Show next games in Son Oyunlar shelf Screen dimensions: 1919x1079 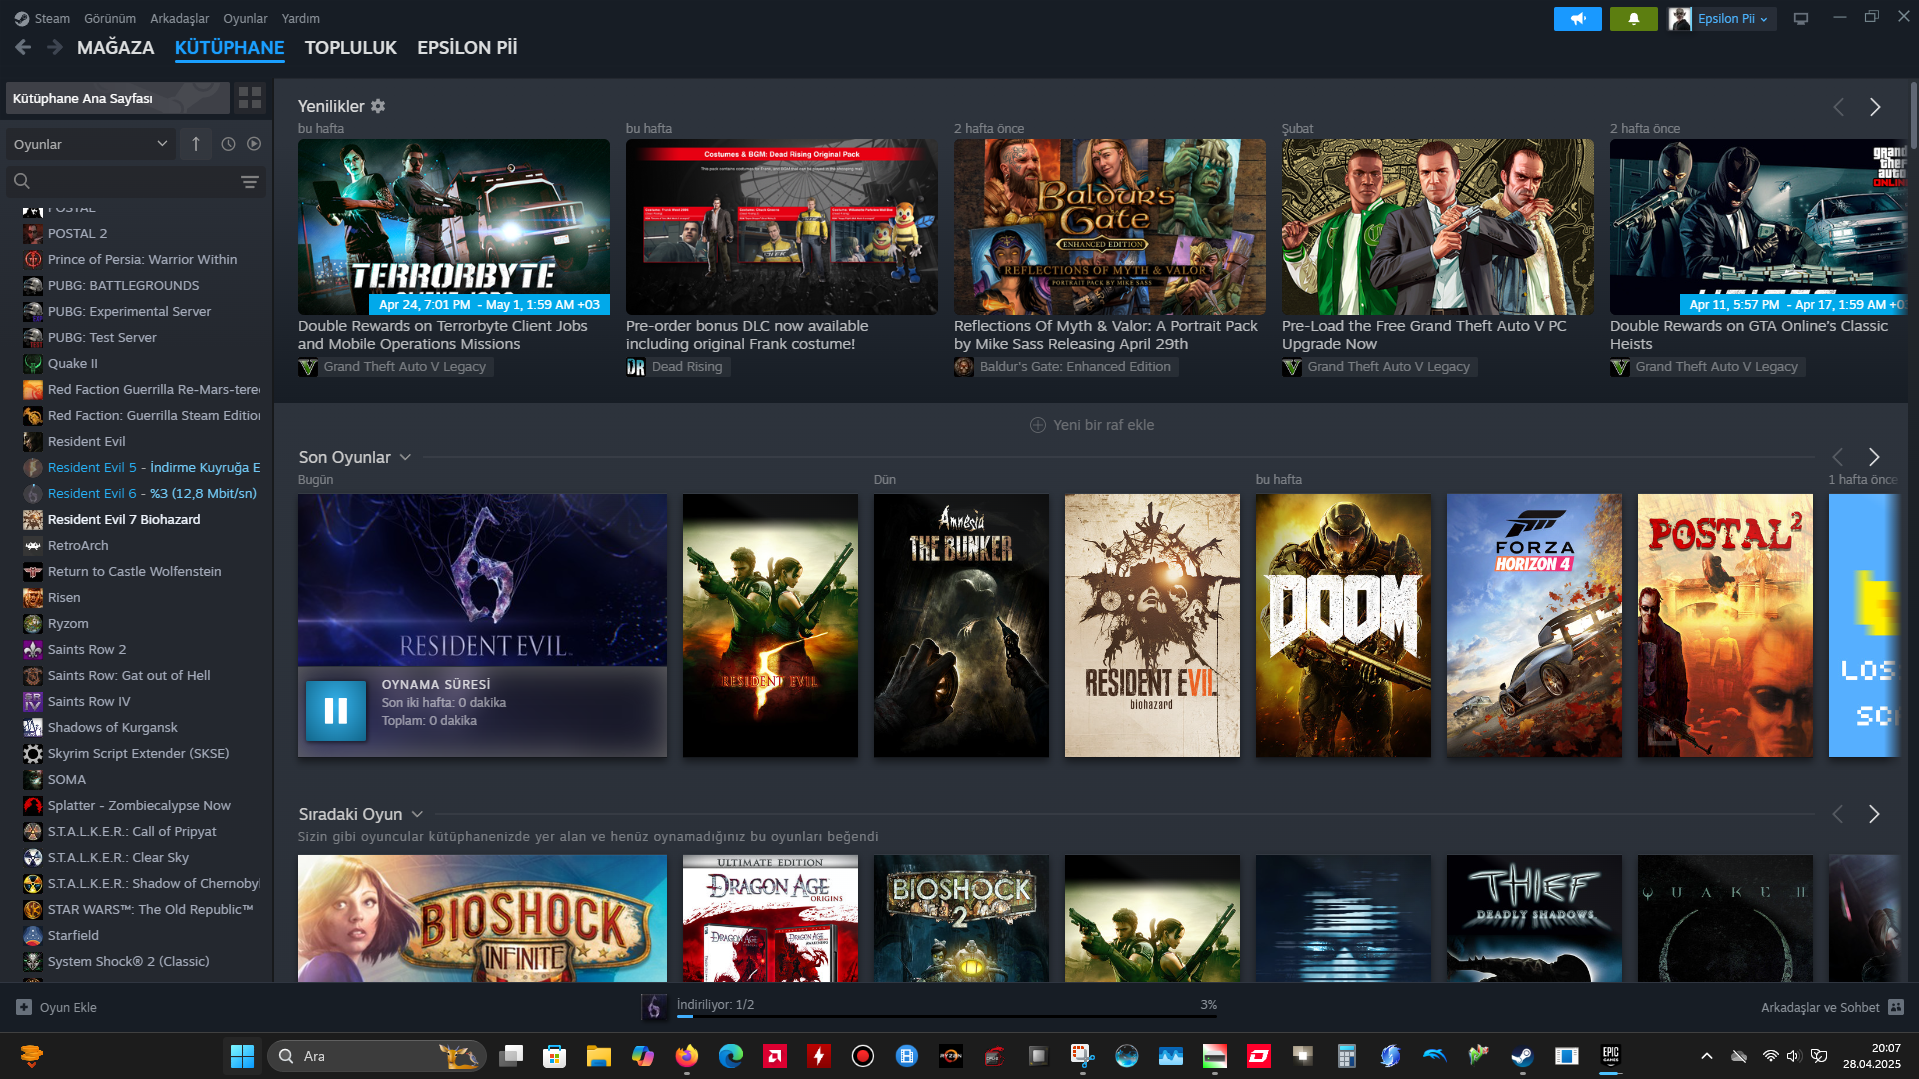[x=1874, y=457]
